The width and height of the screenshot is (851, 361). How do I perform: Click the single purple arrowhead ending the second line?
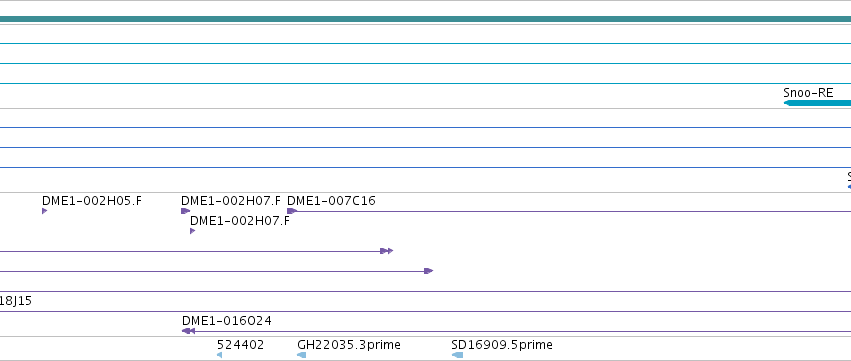click(429, 271)
